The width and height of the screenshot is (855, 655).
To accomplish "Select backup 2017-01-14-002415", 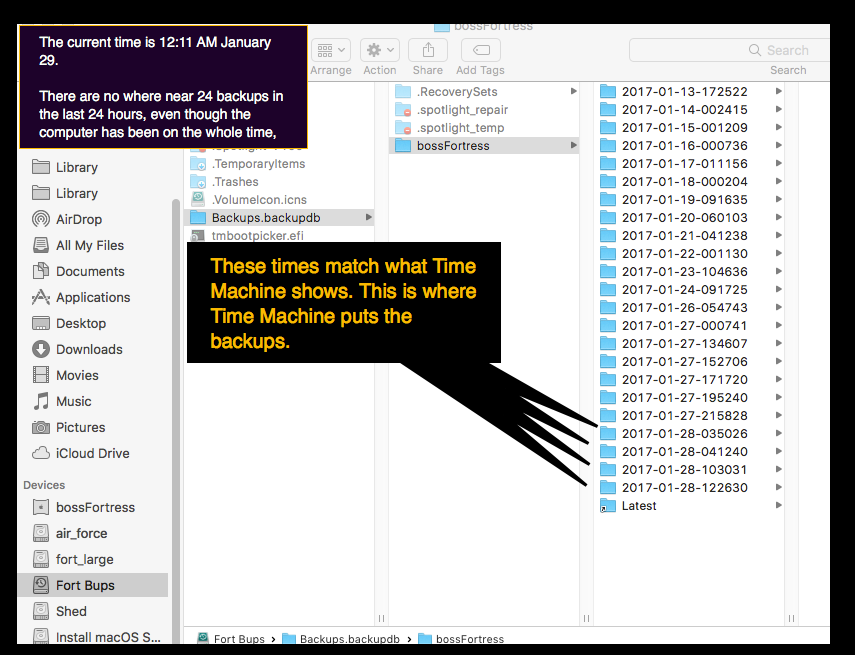I will point(690,110).
